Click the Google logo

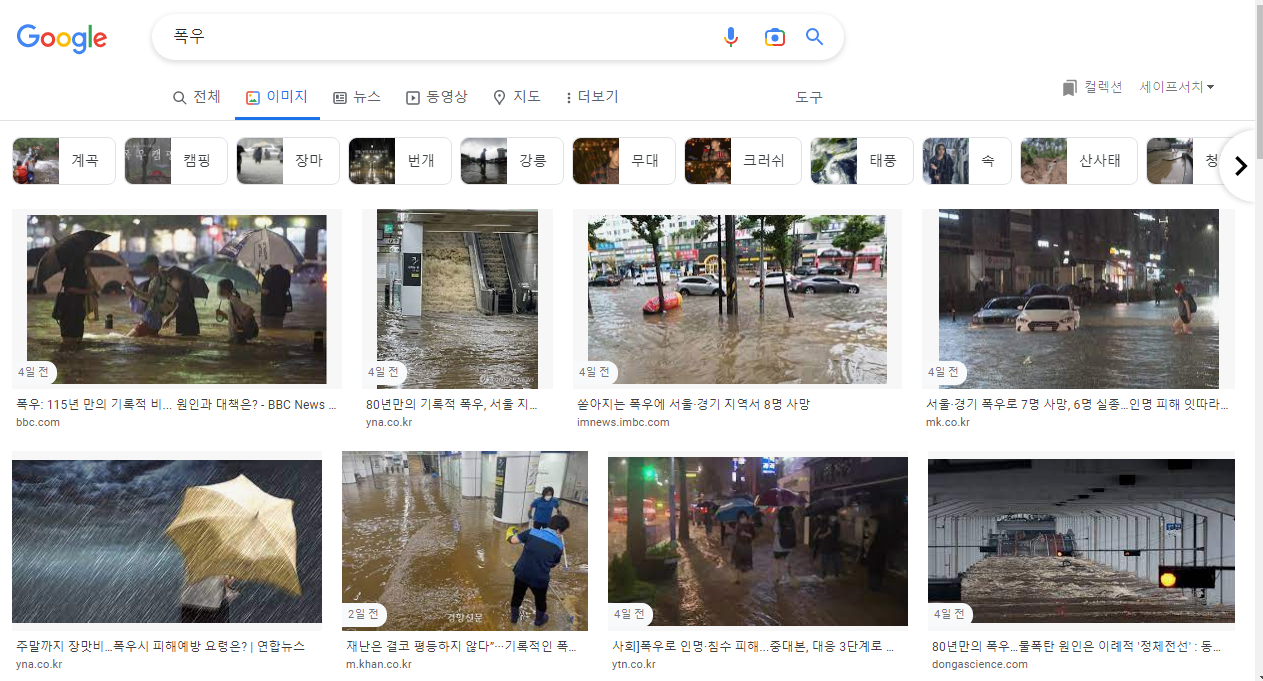pos(62,38)
